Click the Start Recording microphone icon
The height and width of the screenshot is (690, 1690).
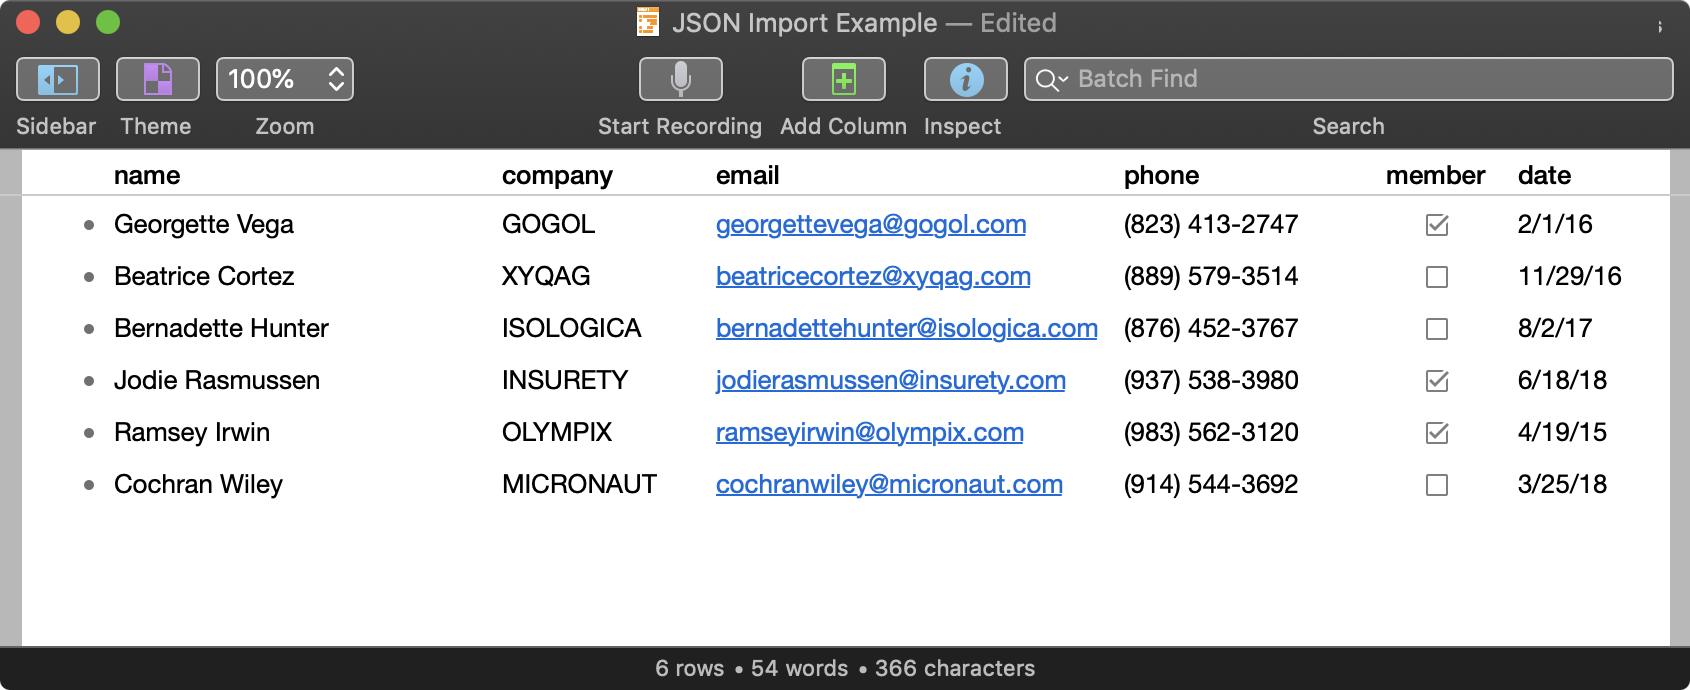tap(680, 79)
